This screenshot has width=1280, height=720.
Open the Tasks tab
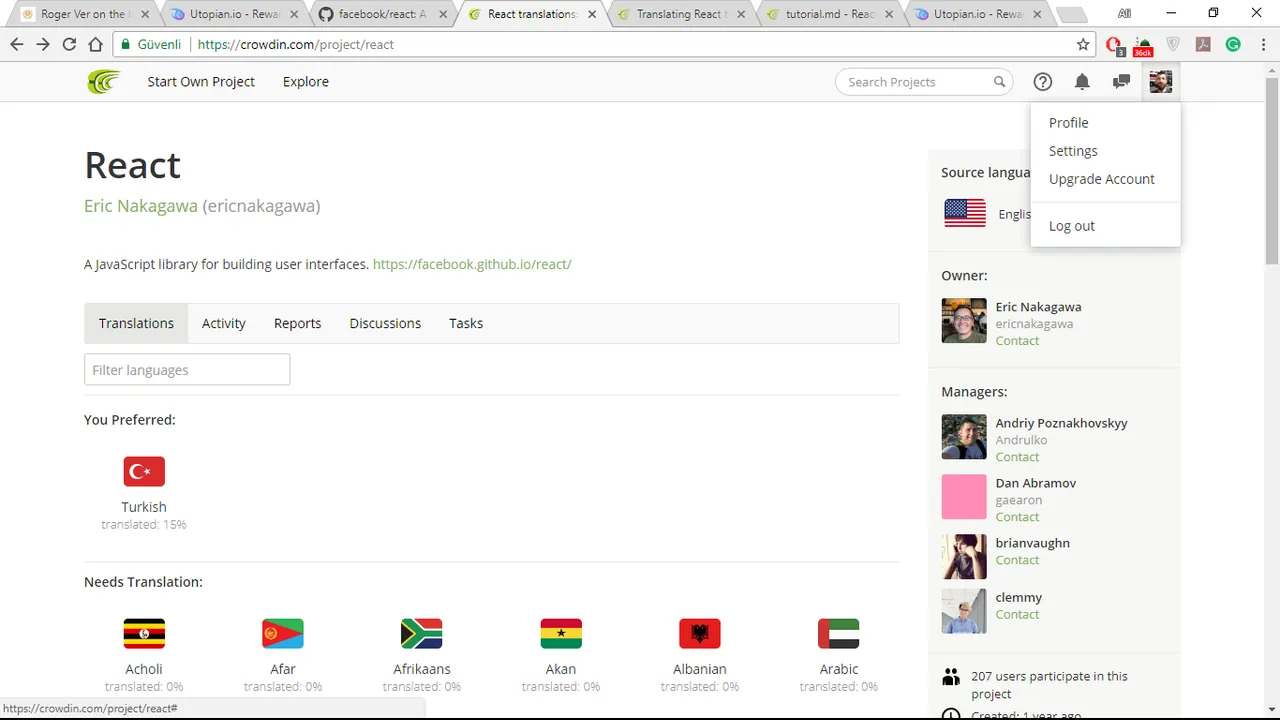466,323
